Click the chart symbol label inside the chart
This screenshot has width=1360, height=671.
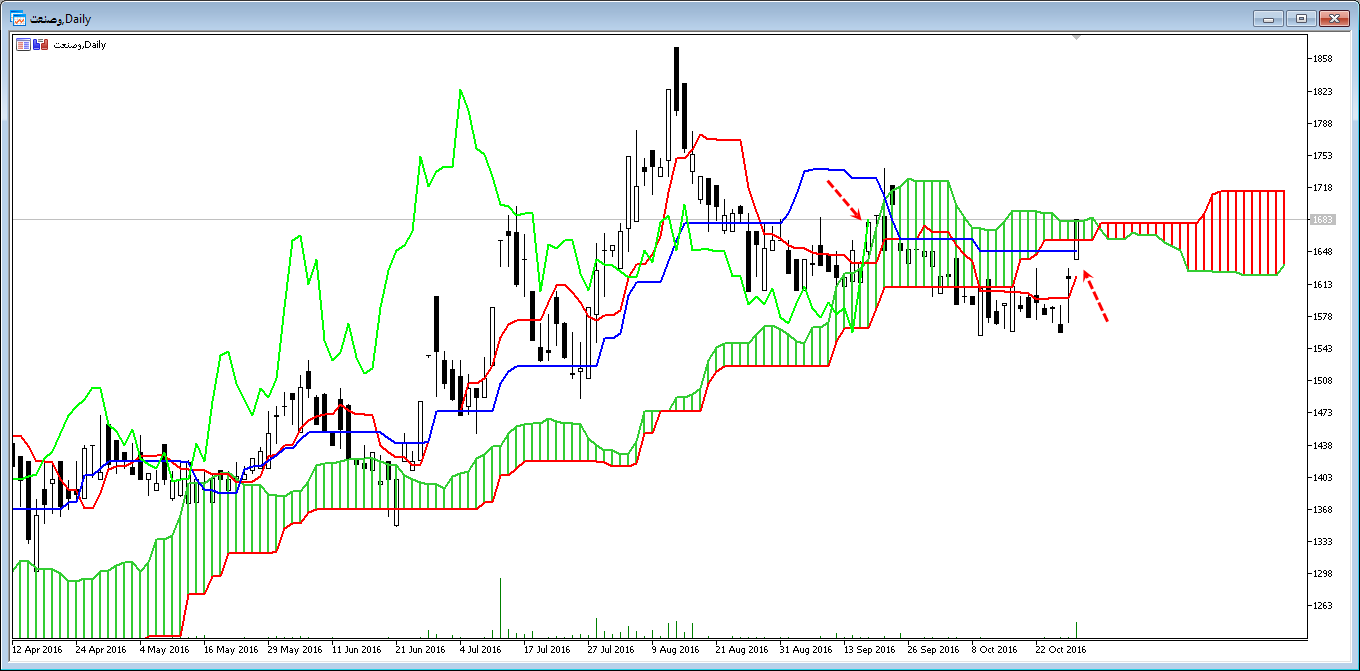pyautogui.click(x=79, y=44)
